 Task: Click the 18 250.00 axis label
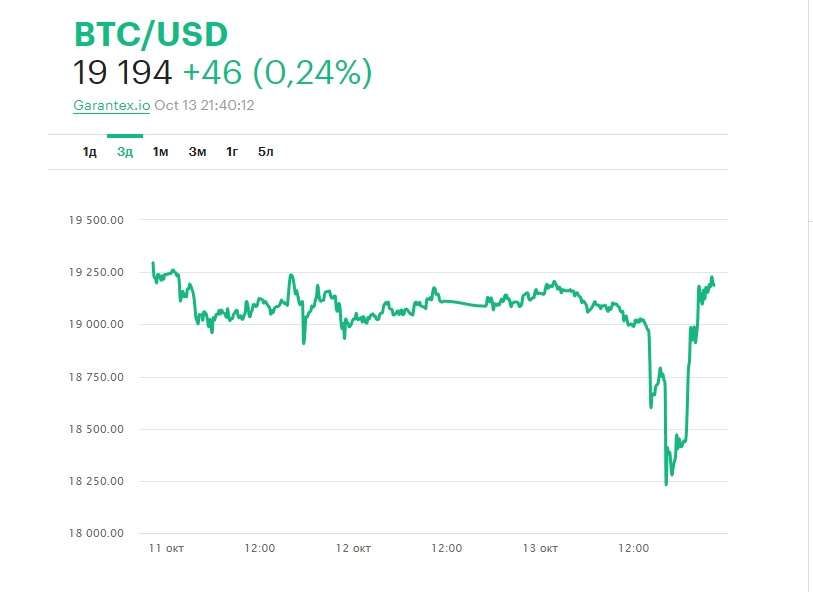tap(95, 481)
